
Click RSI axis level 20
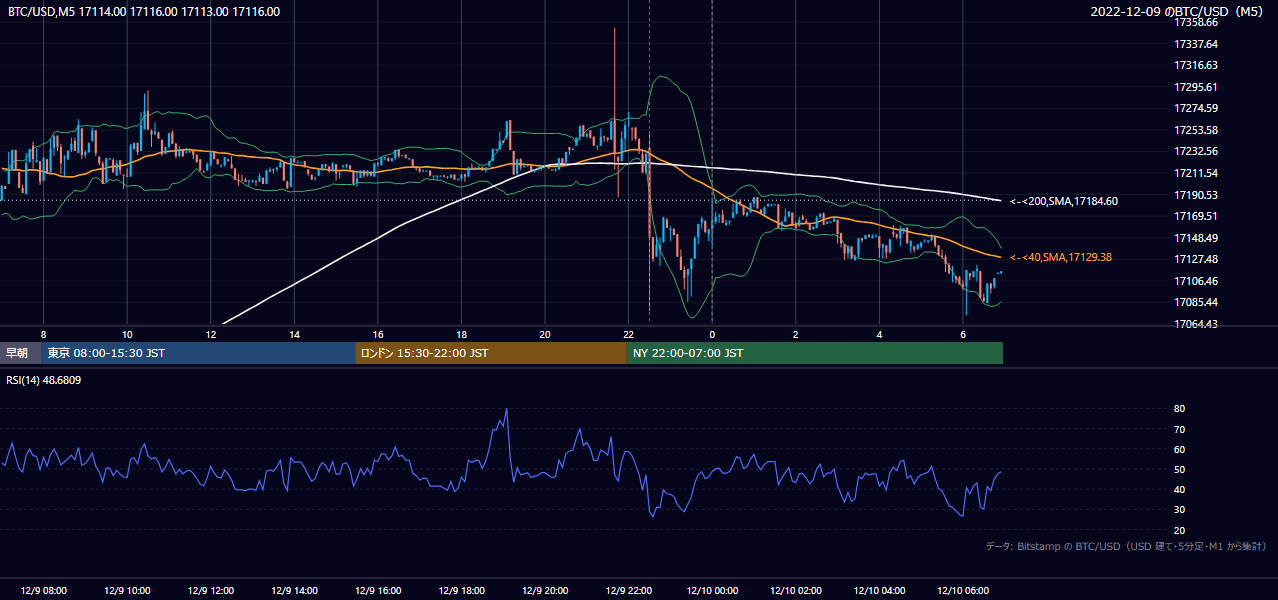1180,530
